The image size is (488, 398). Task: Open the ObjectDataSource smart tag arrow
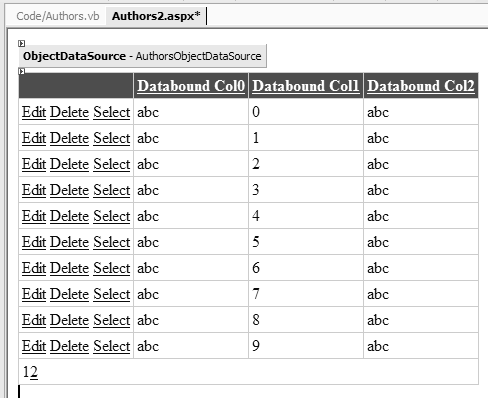pyautogui.click(x=21, y=43)
